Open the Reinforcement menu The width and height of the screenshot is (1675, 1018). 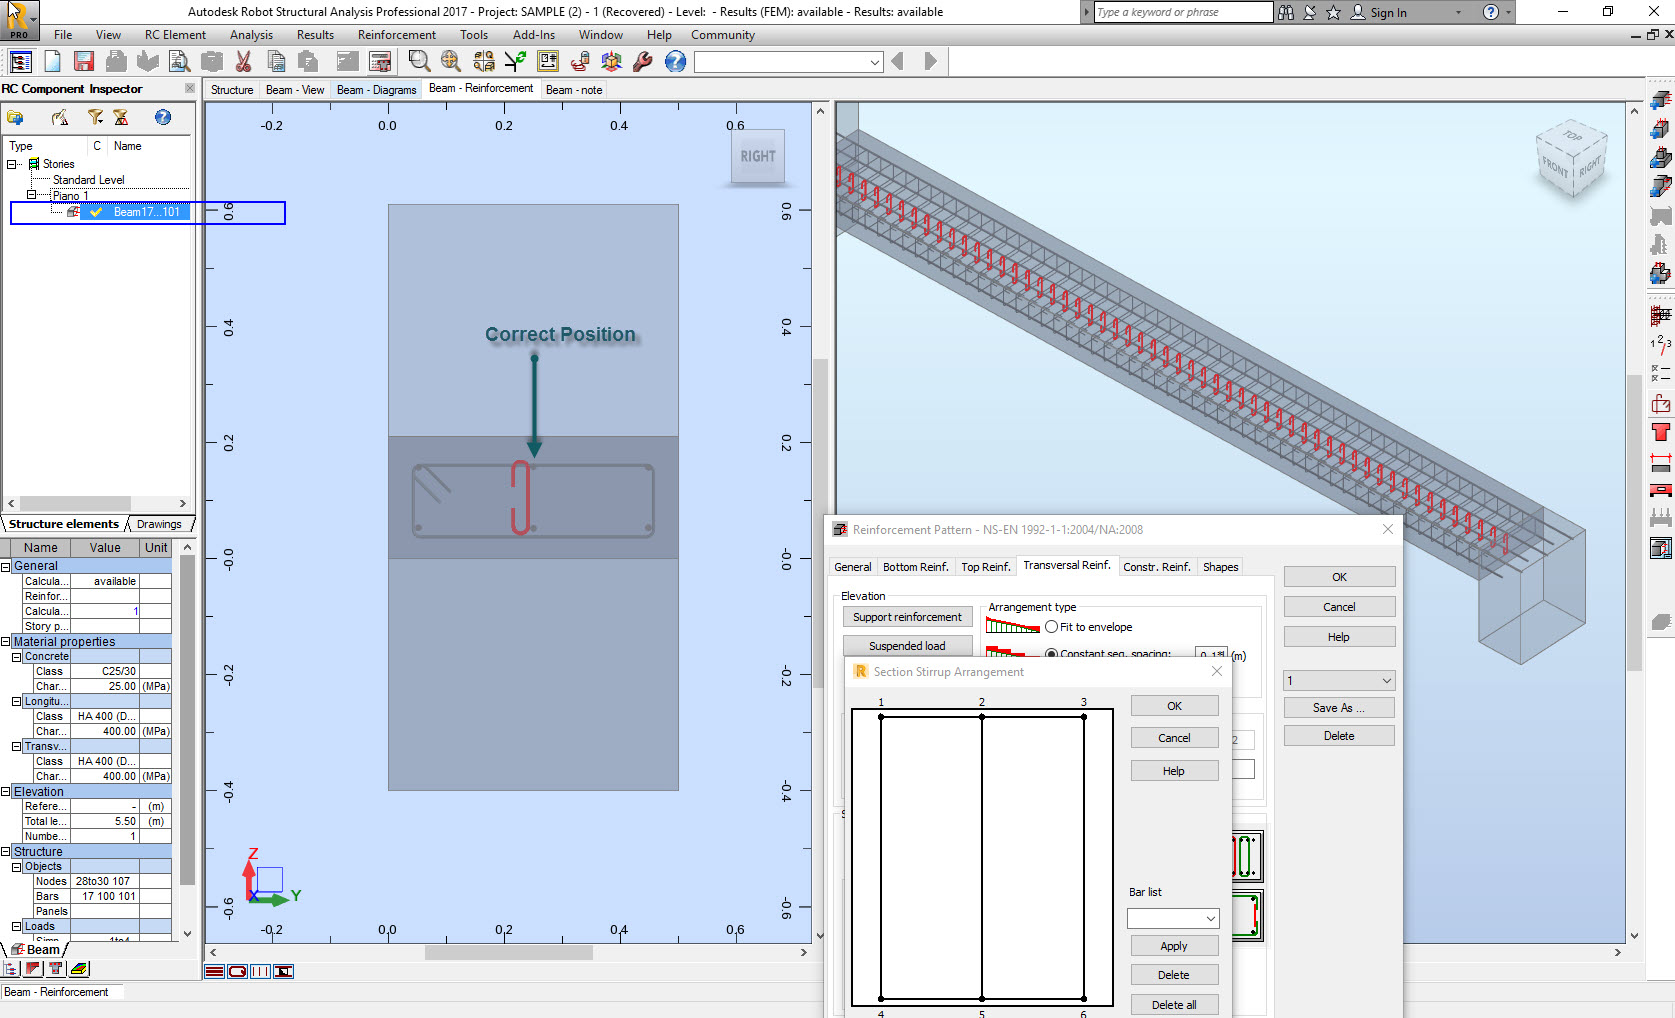[x=397, y=35]
